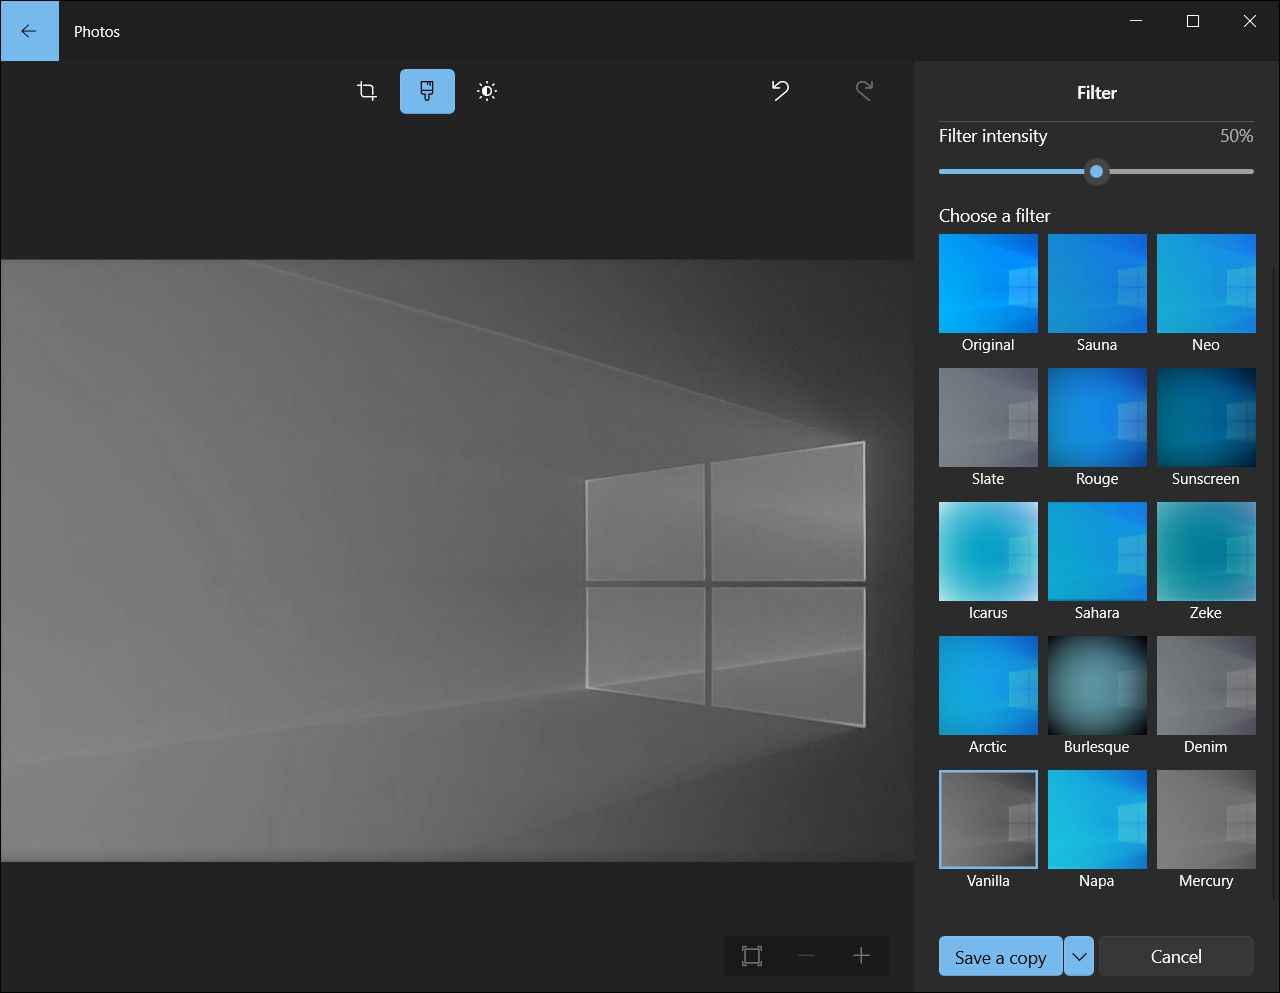
Task: Apply the Rouge filter
Action: click(1097, 417)
